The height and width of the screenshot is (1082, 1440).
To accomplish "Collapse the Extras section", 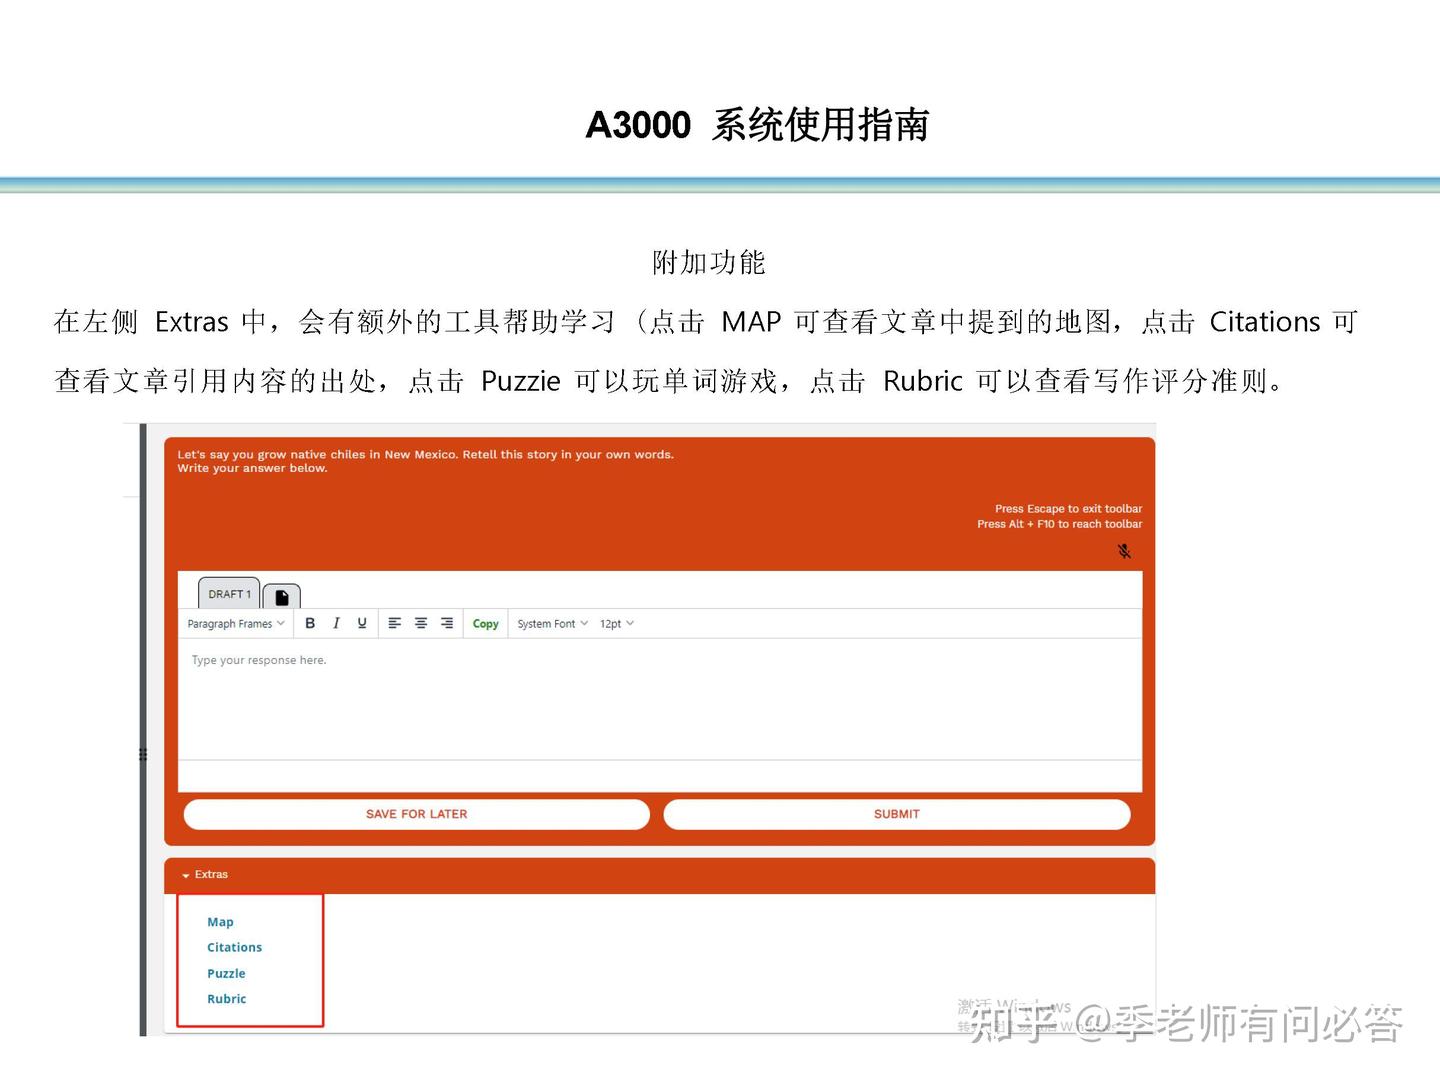I will coord(186,875).
